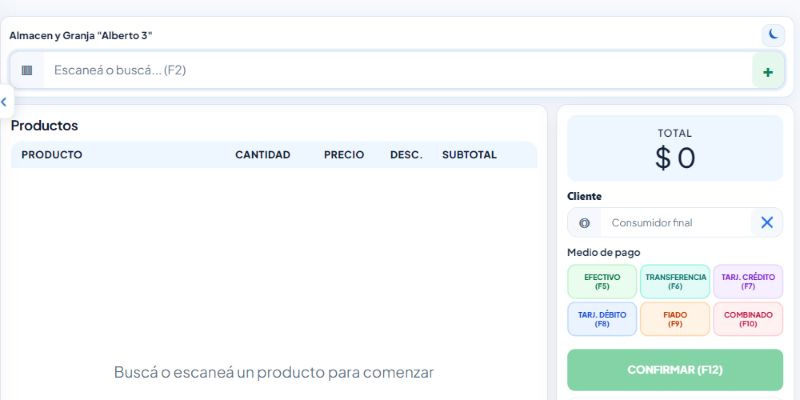
Task: Click the TOTAL $ 0 display
Action: (675, 148)
